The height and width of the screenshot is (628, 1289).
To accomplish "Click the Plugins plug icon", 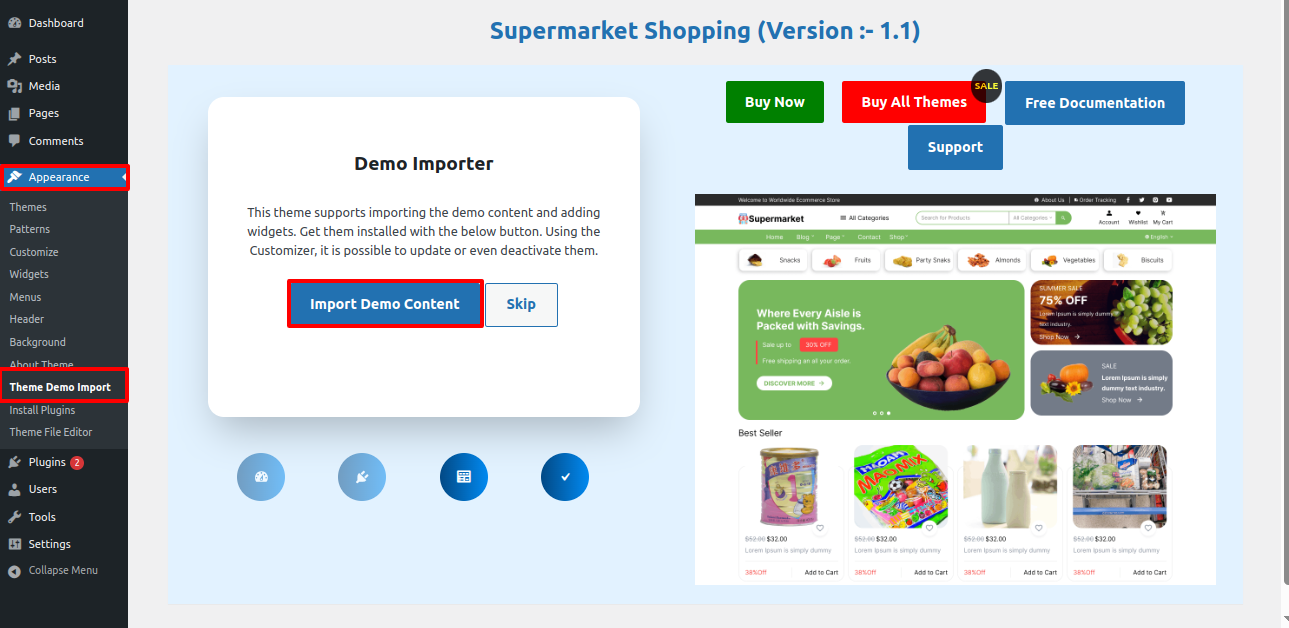I will [x=14, y=462].
